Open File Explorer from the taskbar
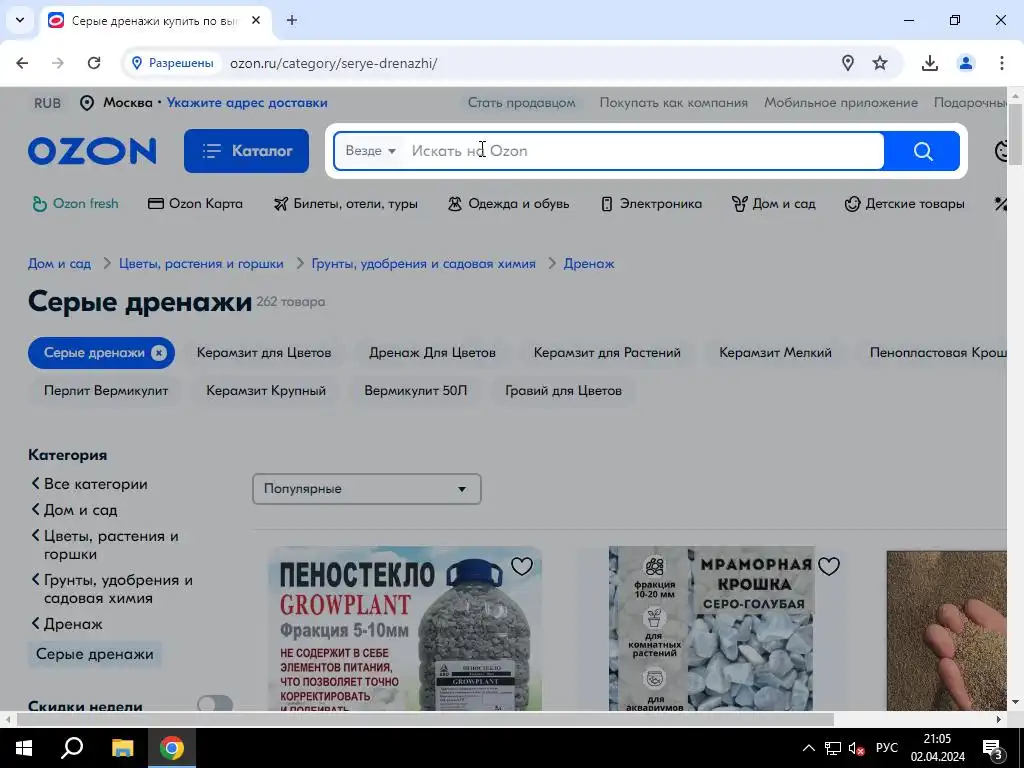 (122, 748)
